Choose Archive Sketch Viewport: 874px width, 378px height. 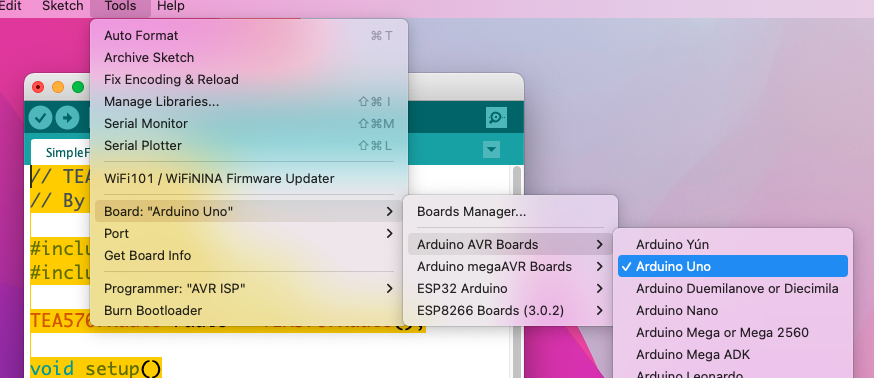(249, 57)
